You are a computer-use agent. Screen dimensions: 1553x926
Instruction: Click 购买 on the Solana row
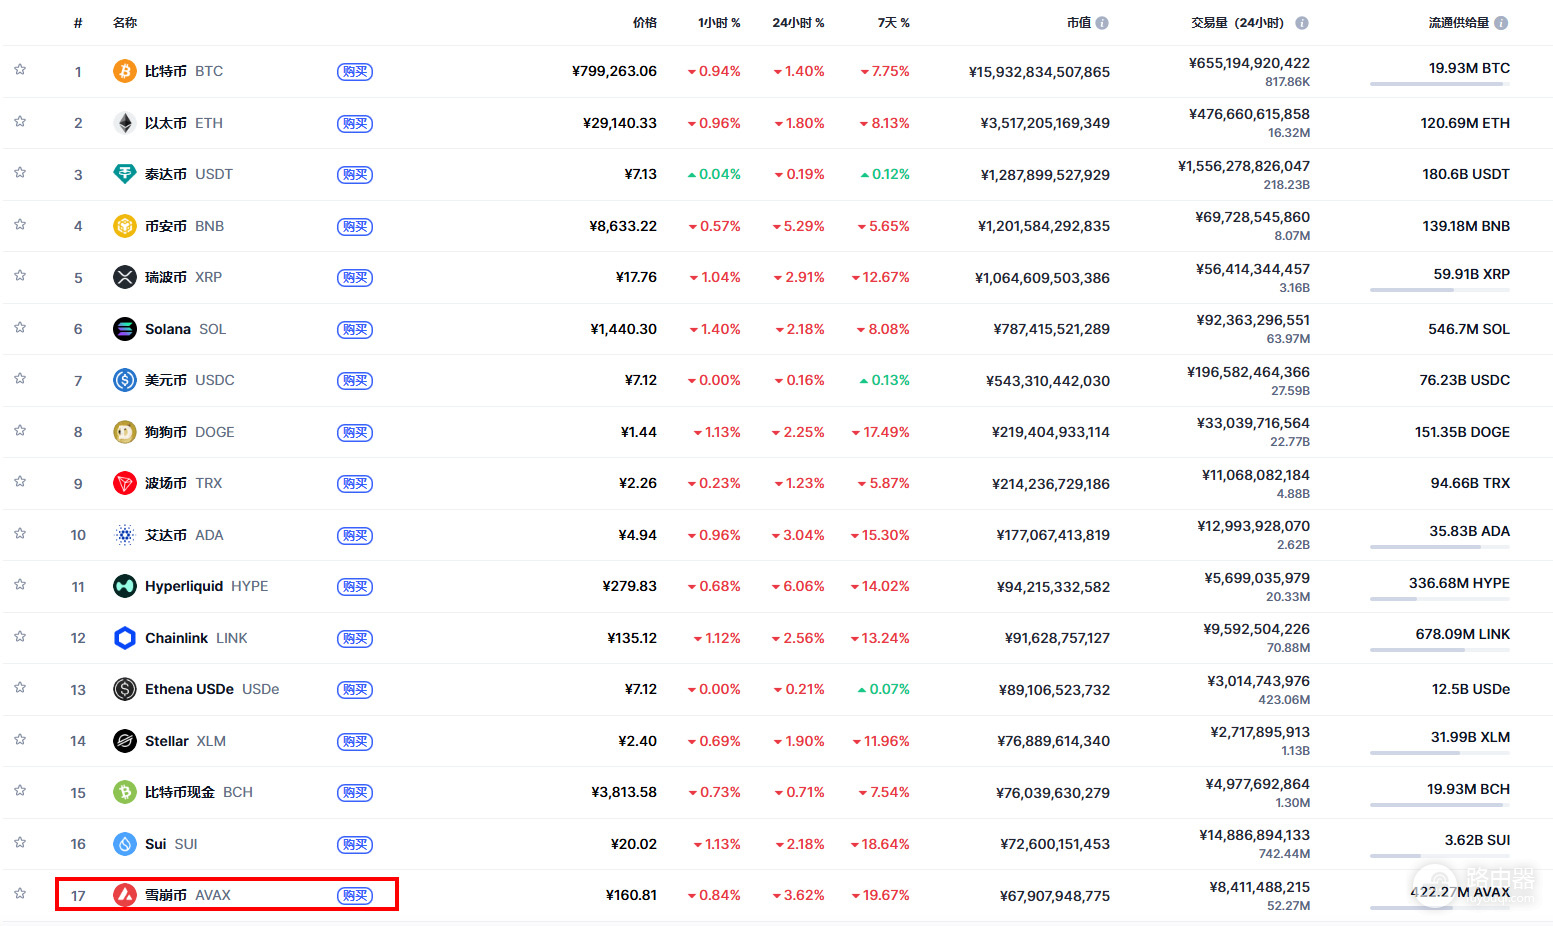pyautogui.click(x=355, y=329)
